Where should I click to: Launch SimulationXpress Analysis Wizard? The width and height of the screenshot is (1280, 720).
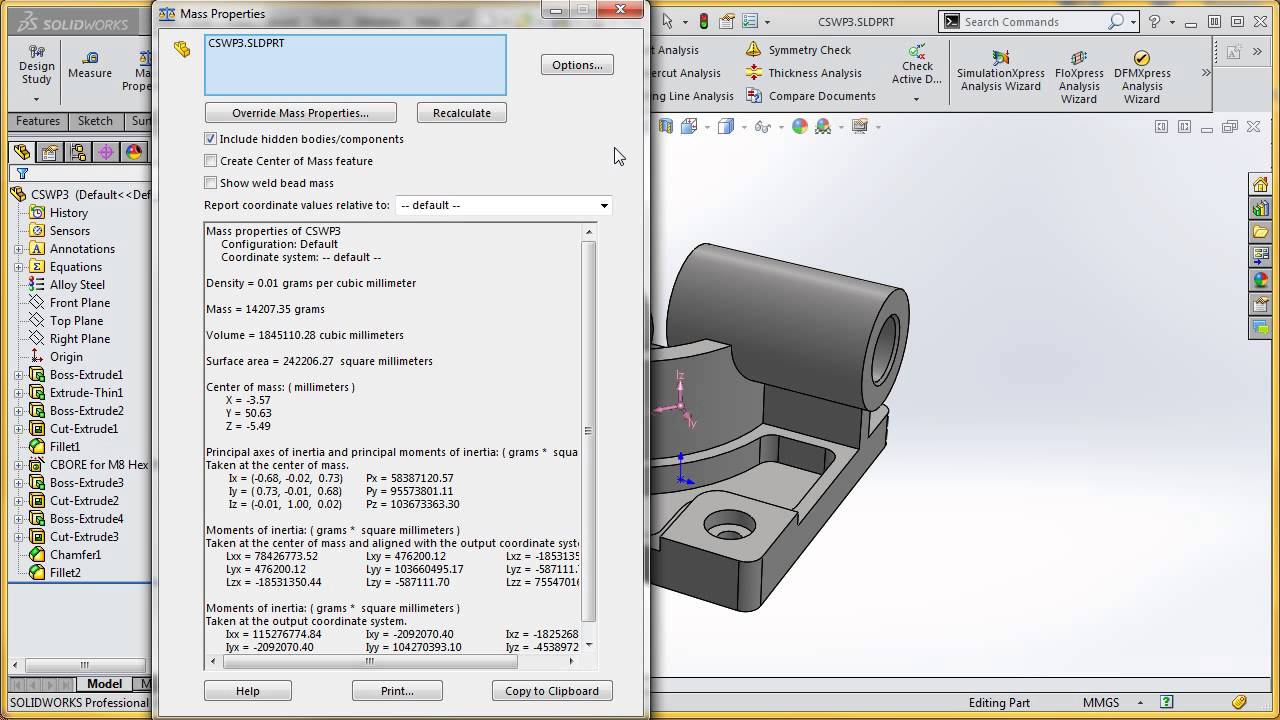click(x=1000, y=72)
